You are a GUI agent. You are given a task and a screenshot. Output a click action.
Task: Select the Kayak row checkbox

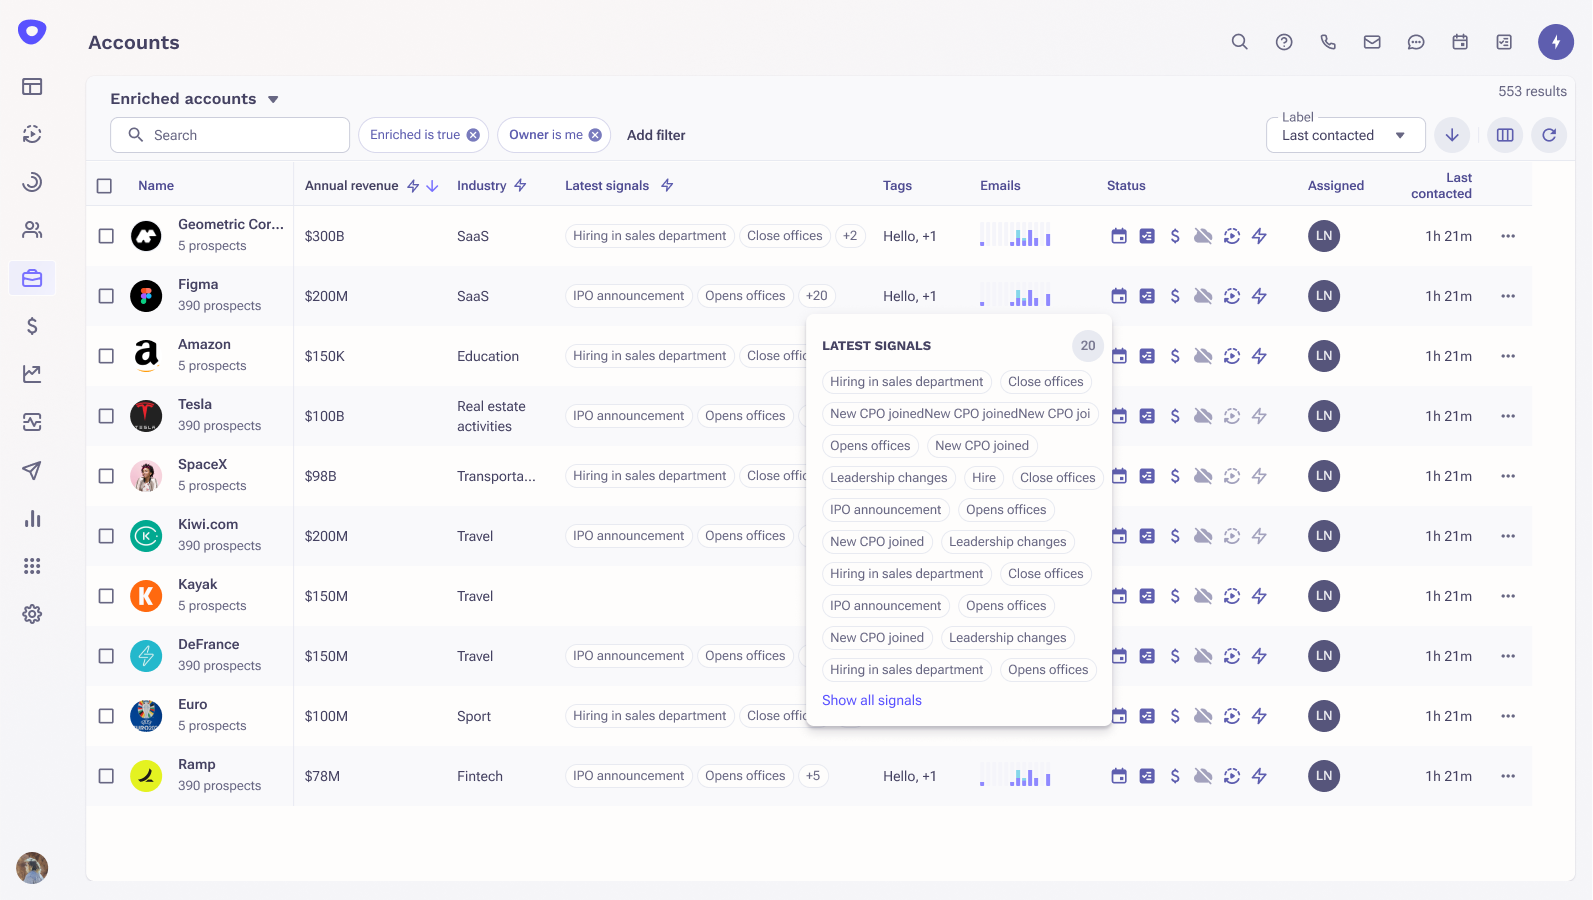point(106,596)
